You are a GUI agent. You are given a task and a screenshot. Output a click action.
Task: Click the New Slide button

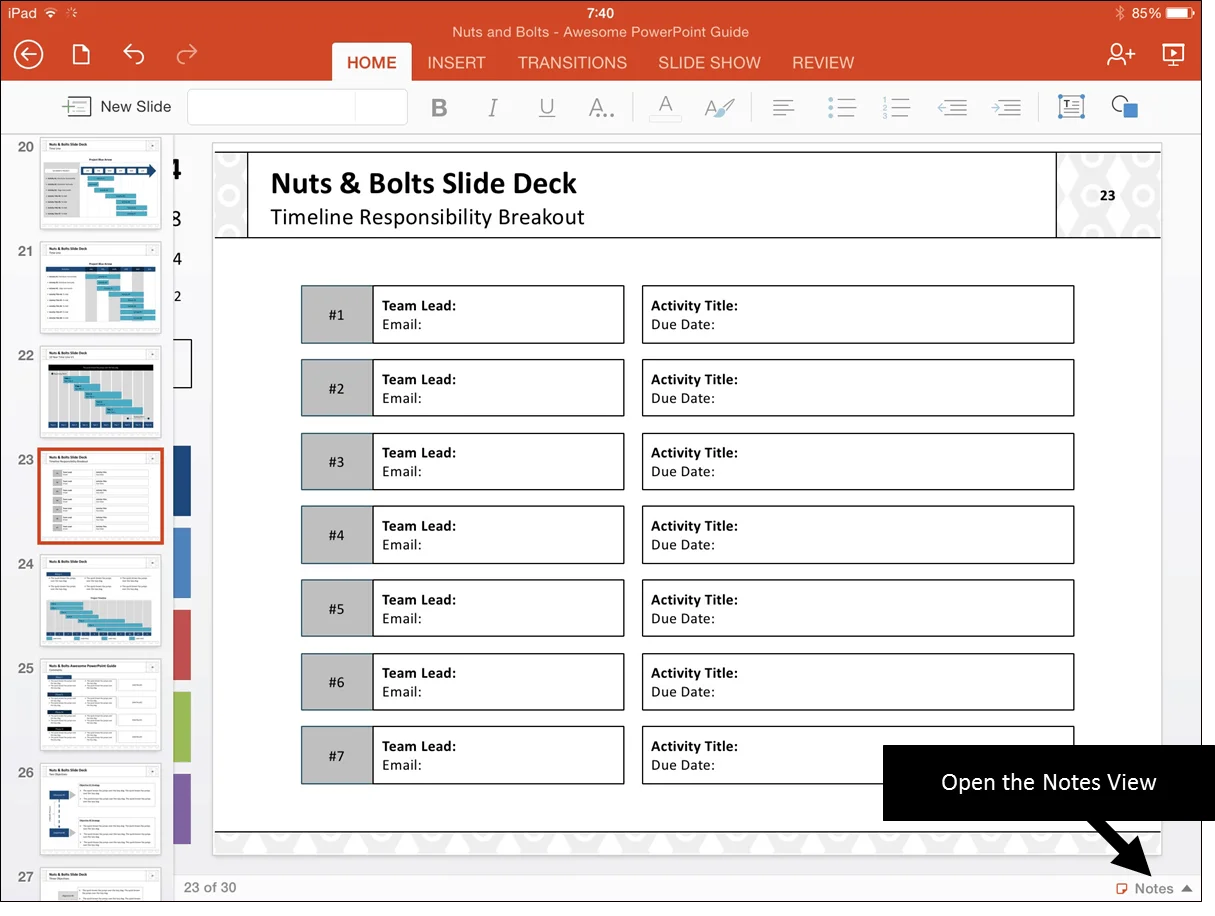pos(116,107)
